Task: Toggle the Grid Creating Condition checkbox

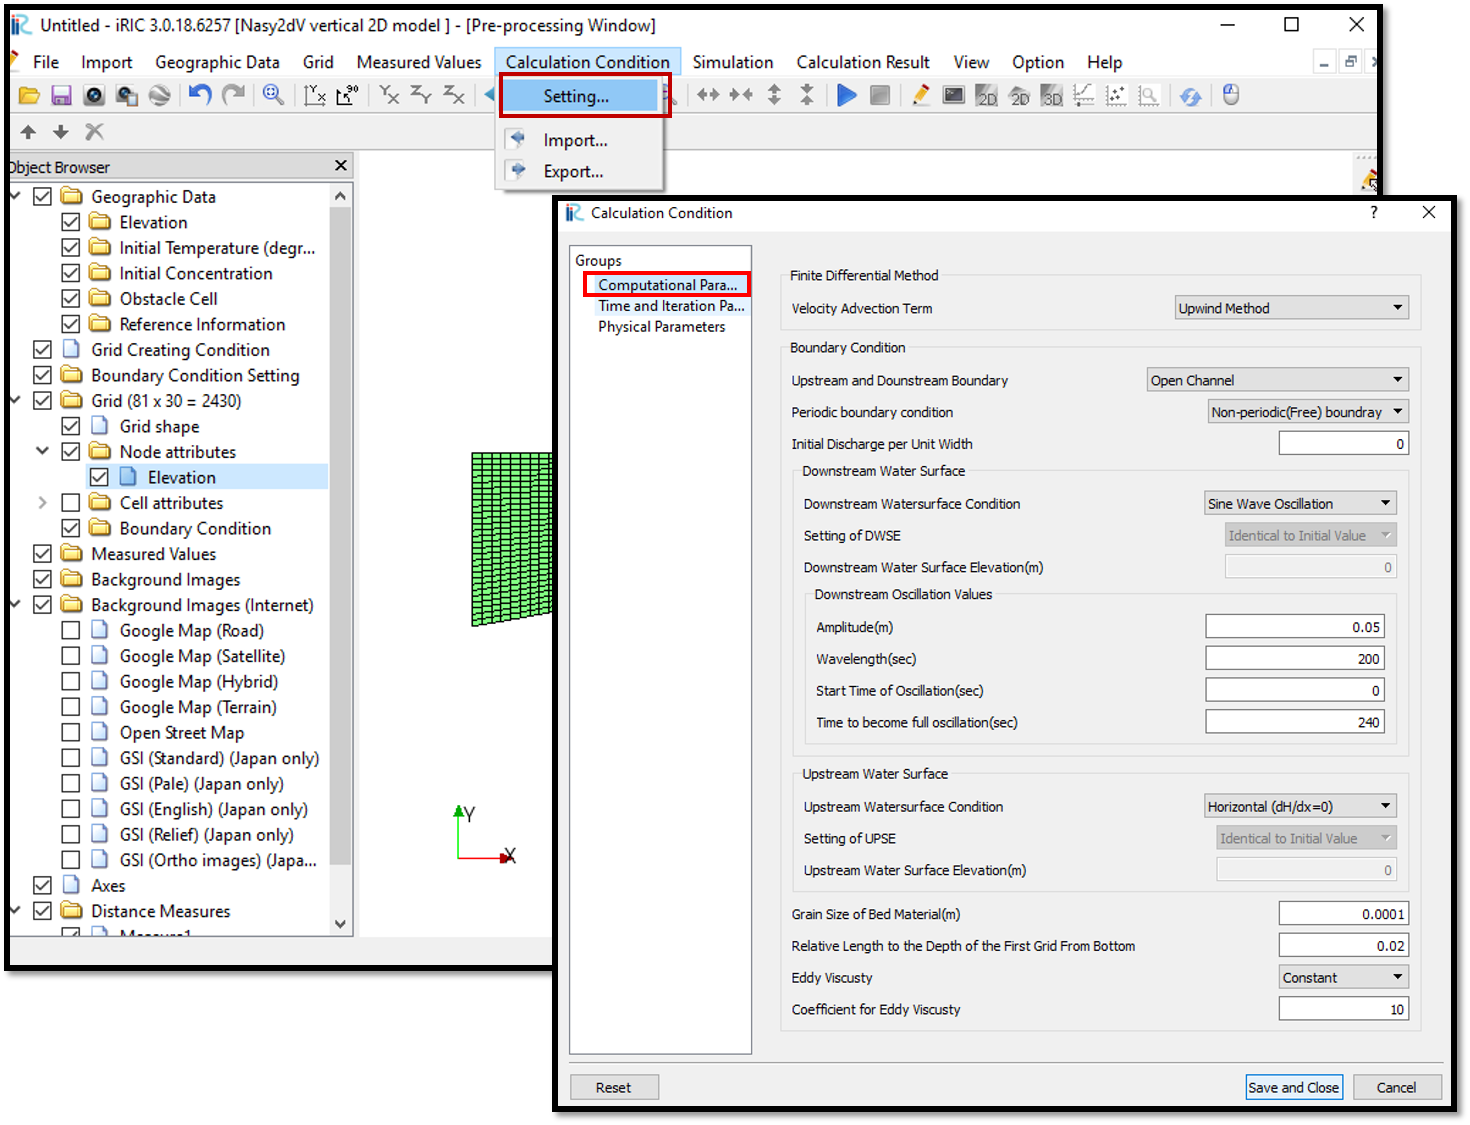Action: [42, 350]
